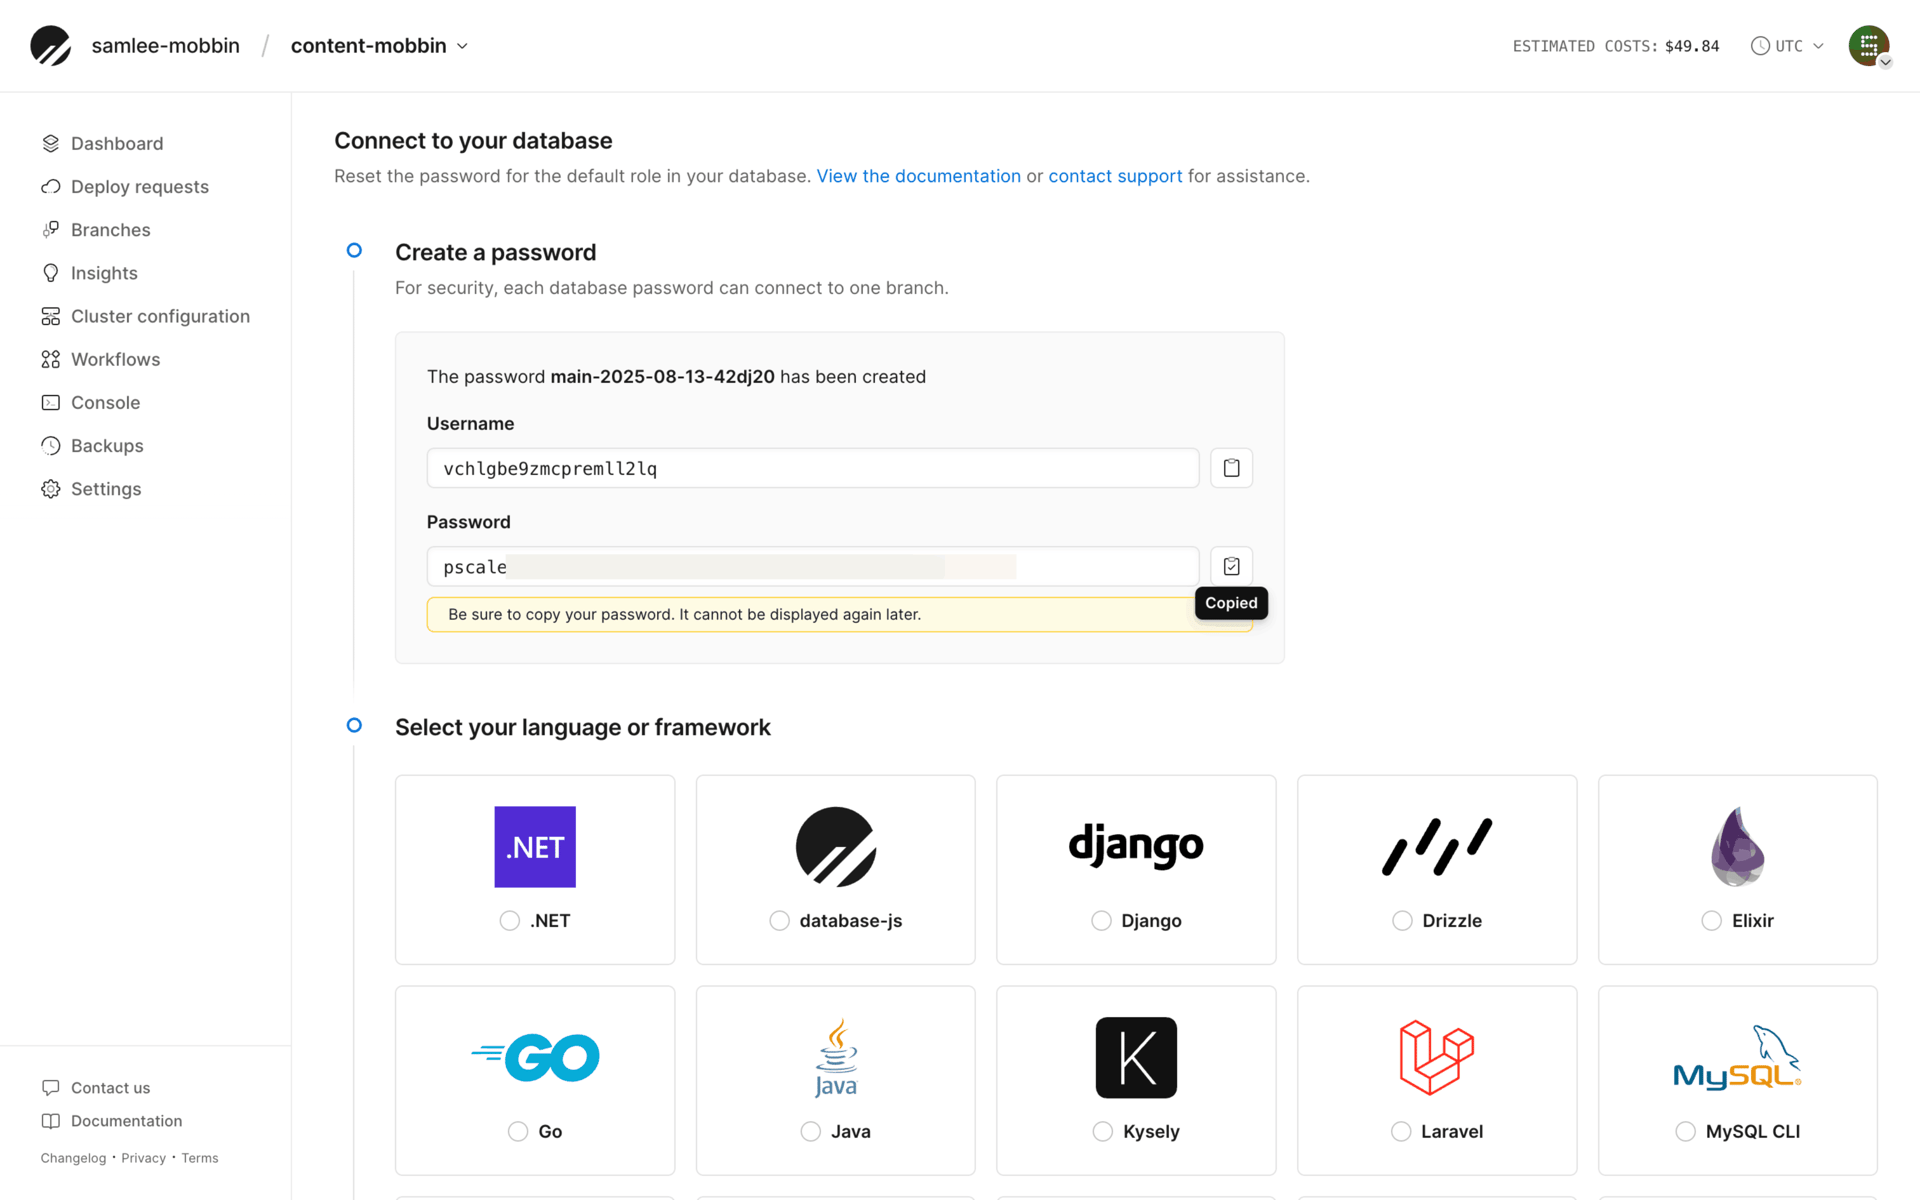Open the UTC timezone dropdown
This screenshot has width=1920, height=1200.
pos(1788,46)
